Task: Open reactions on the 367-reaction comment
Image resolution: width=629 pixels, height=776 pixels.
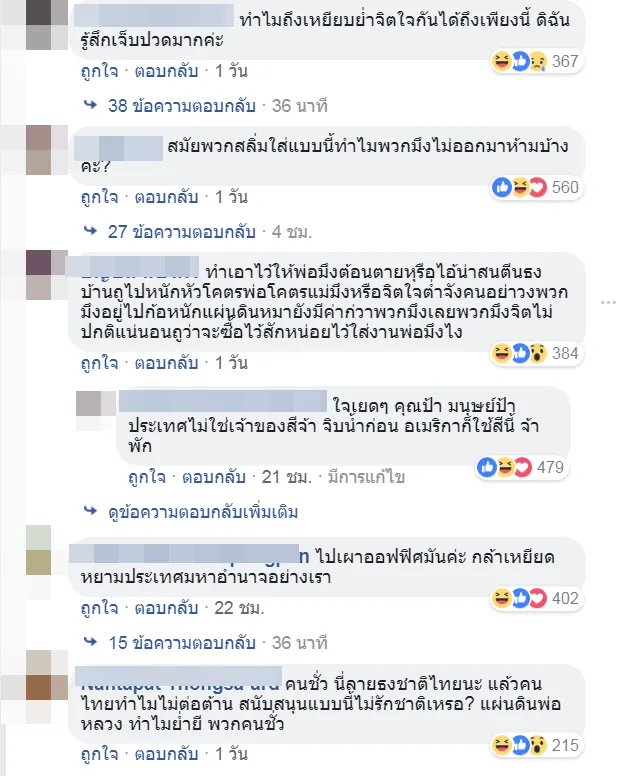Action: [x=536, y=61]
